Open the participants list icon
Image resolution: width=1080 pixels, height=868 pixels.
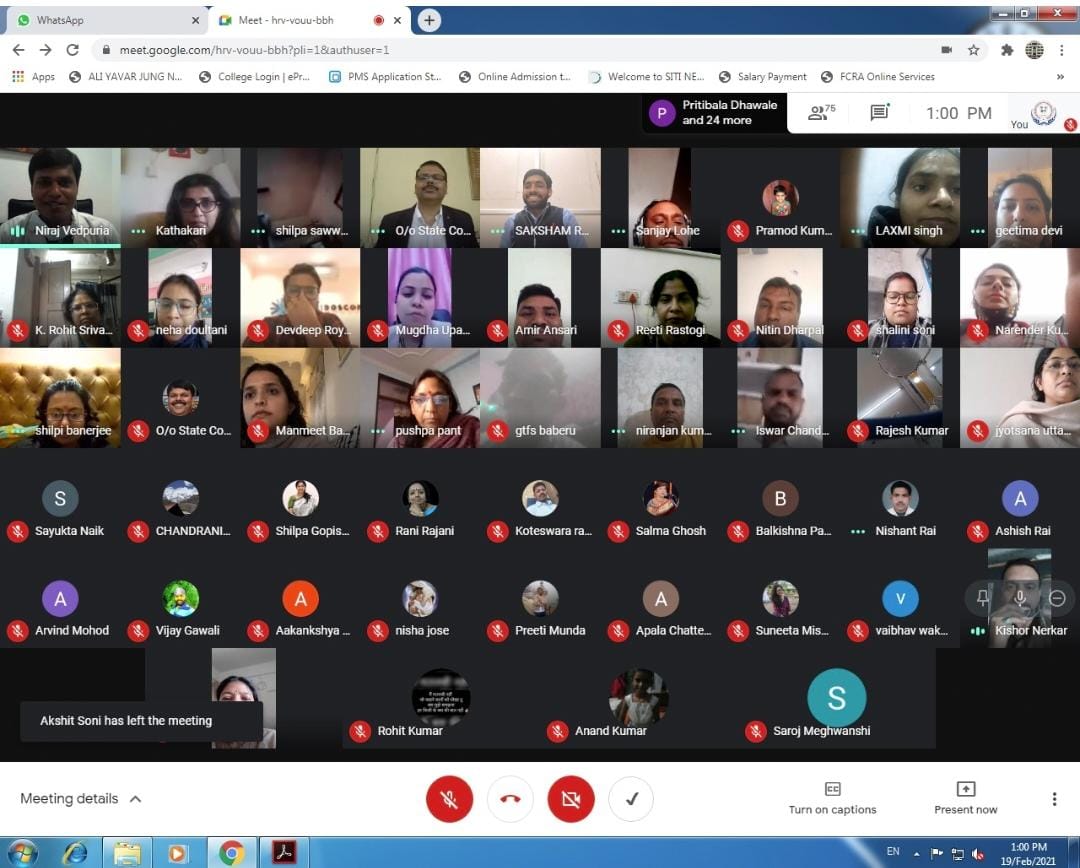pos(821,113)
